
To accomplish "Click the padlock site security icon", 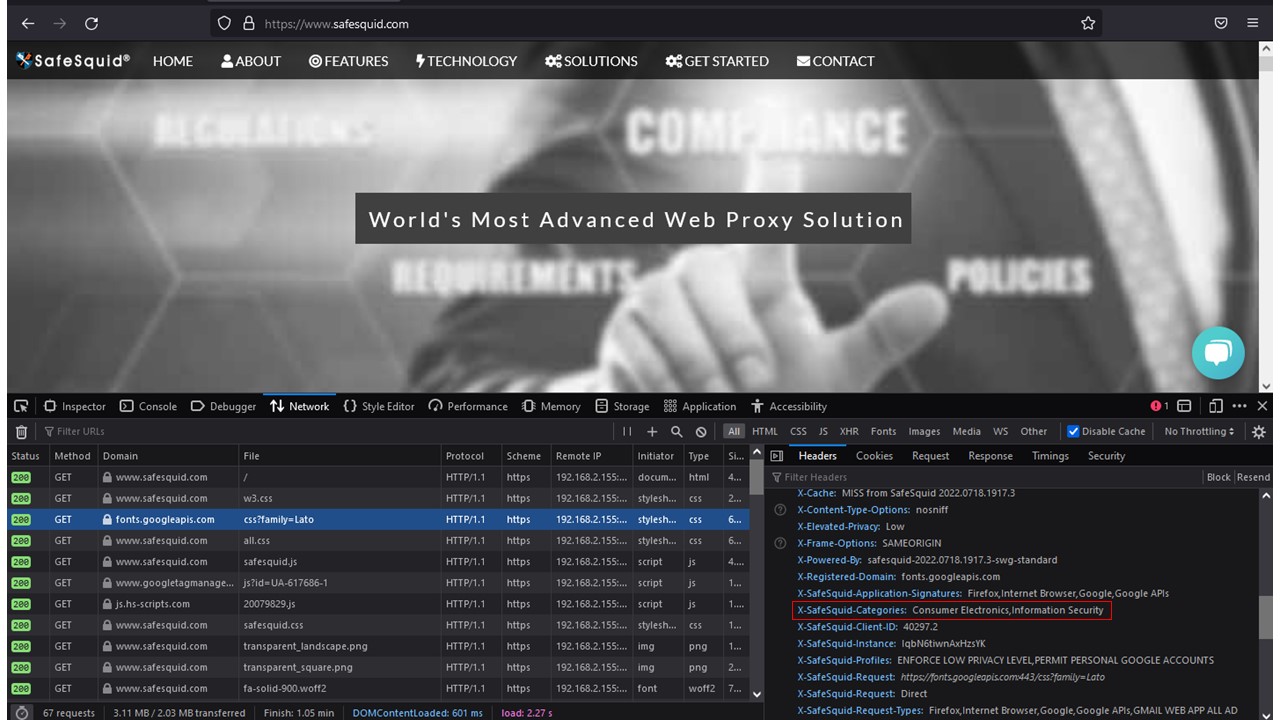I will (247, 23).
